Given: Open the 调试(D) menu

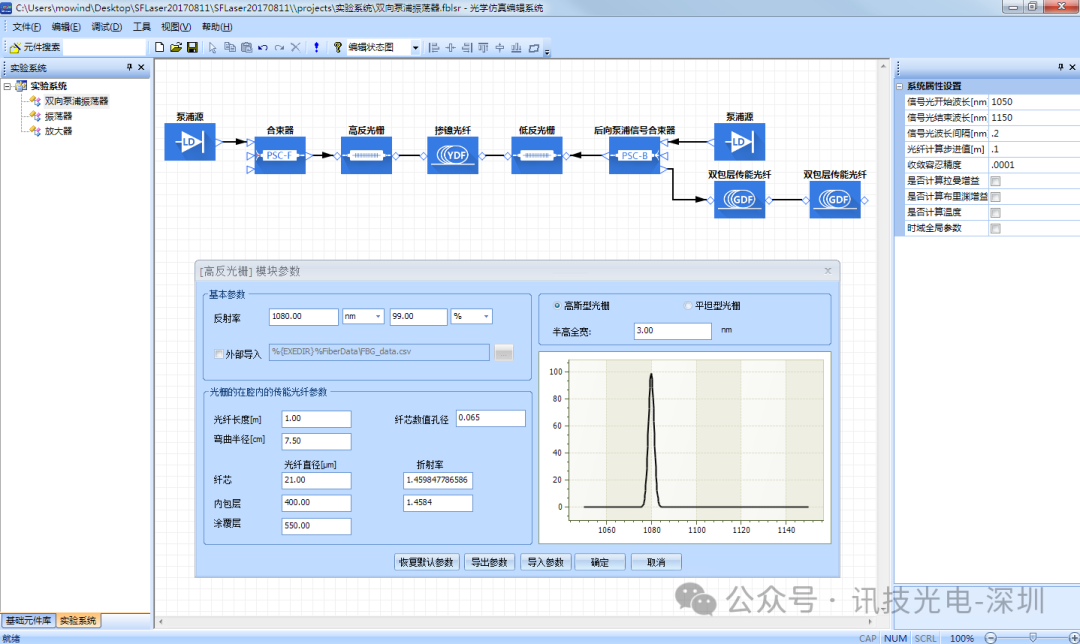Looking at the screenshot, I should point(106,27).
